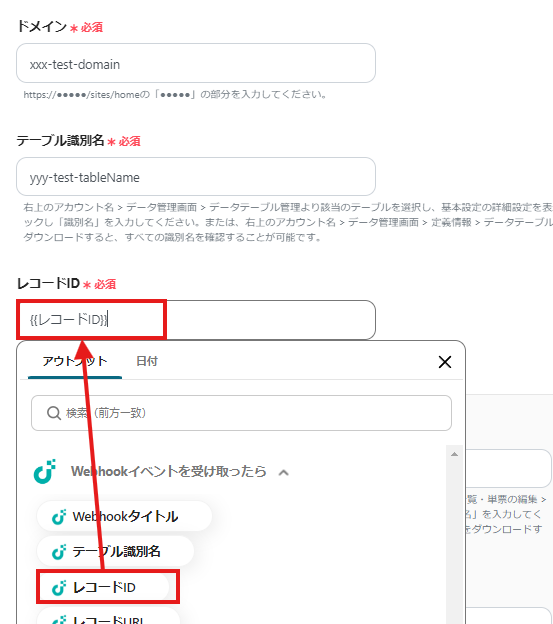Select the レコードURL output chip

[108, 616]
